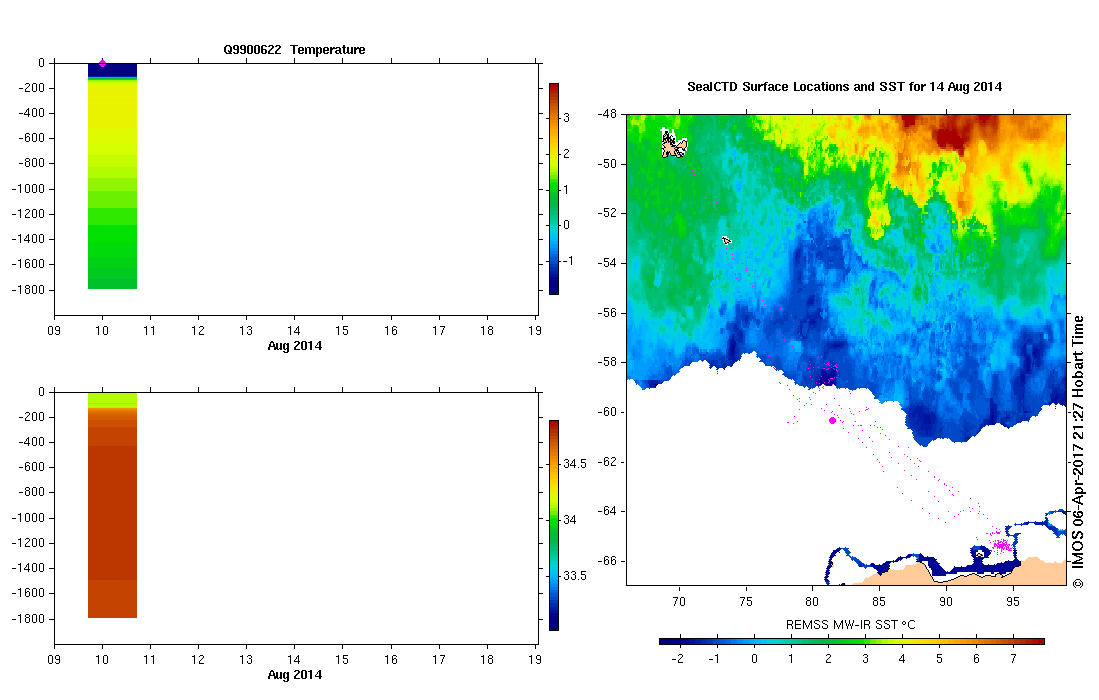
Task: Click the '34' salinity colorbar label
Action: [570, 520]
